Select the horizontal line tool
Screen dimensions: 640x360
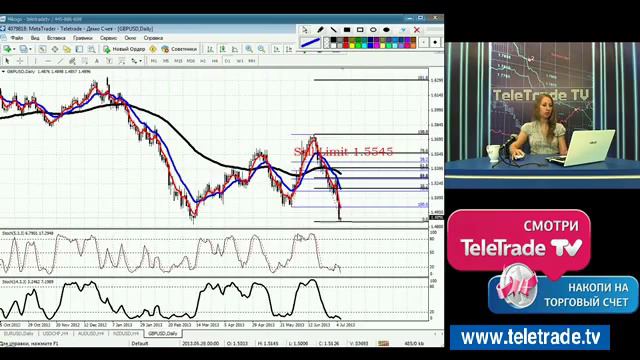(48, 61)
